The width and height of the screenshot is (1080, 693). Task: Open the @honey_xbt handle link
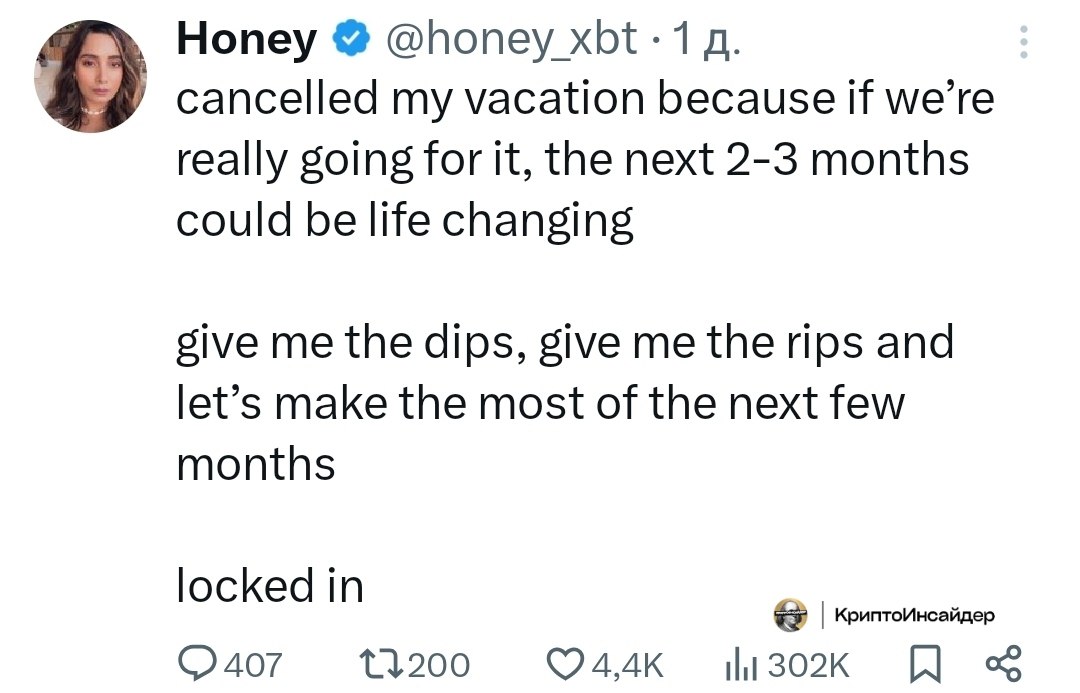click(511, 39)
